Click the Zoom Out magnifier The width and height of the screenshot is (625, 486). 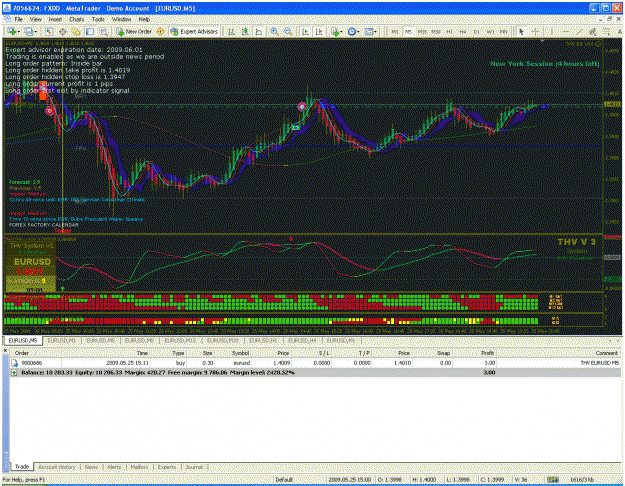click(x=288, y=31)
